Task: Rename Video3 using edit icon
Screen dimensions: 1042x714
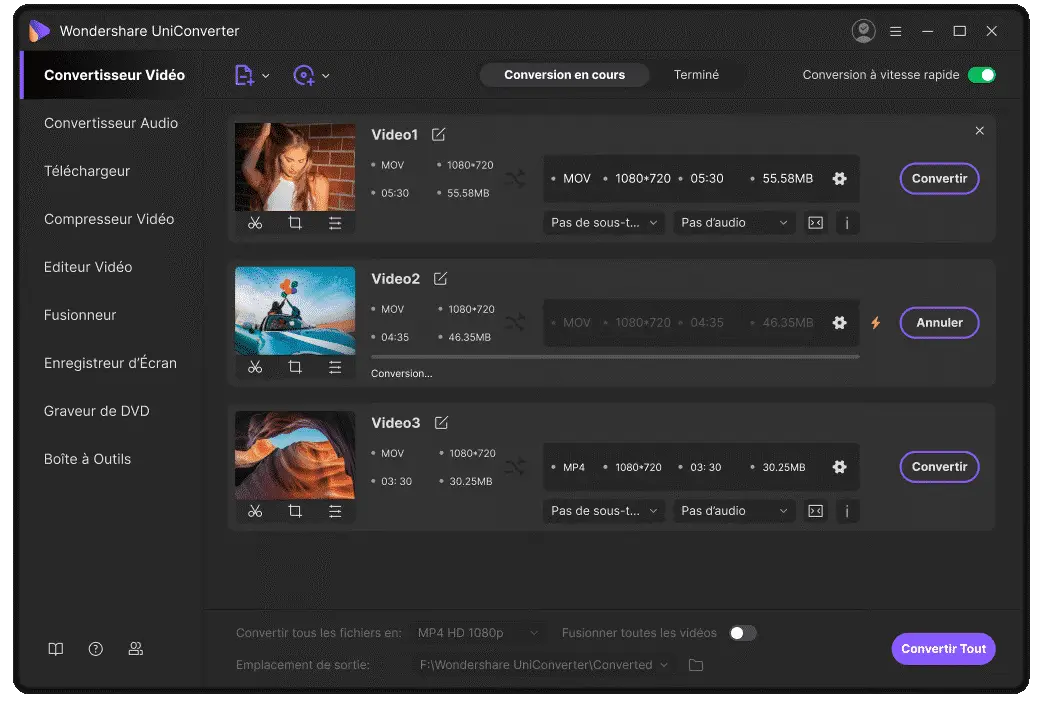Action: (441, 423)
